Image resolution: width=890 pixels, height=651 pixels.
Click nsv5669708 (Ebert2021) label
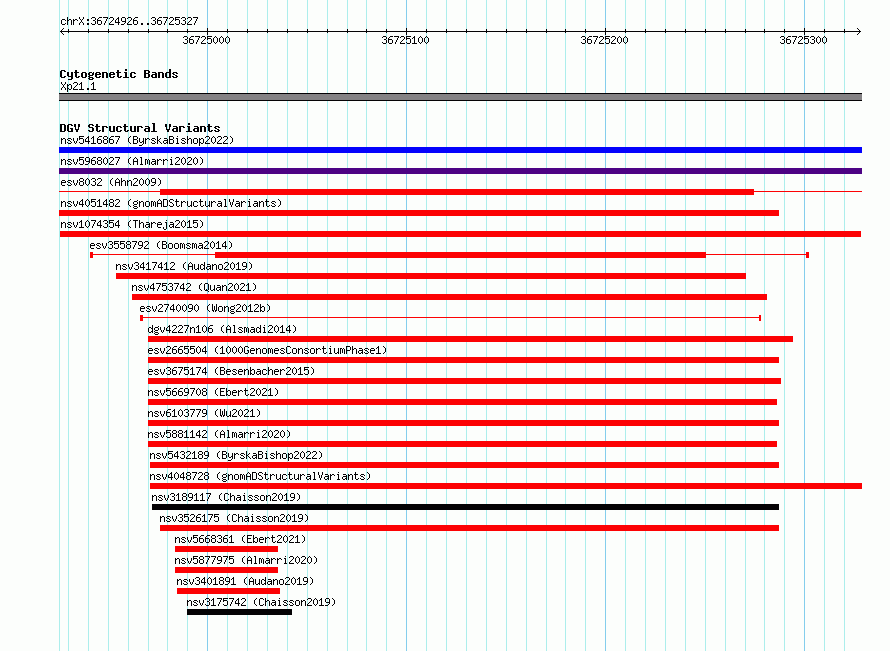[x=213, y=392]
